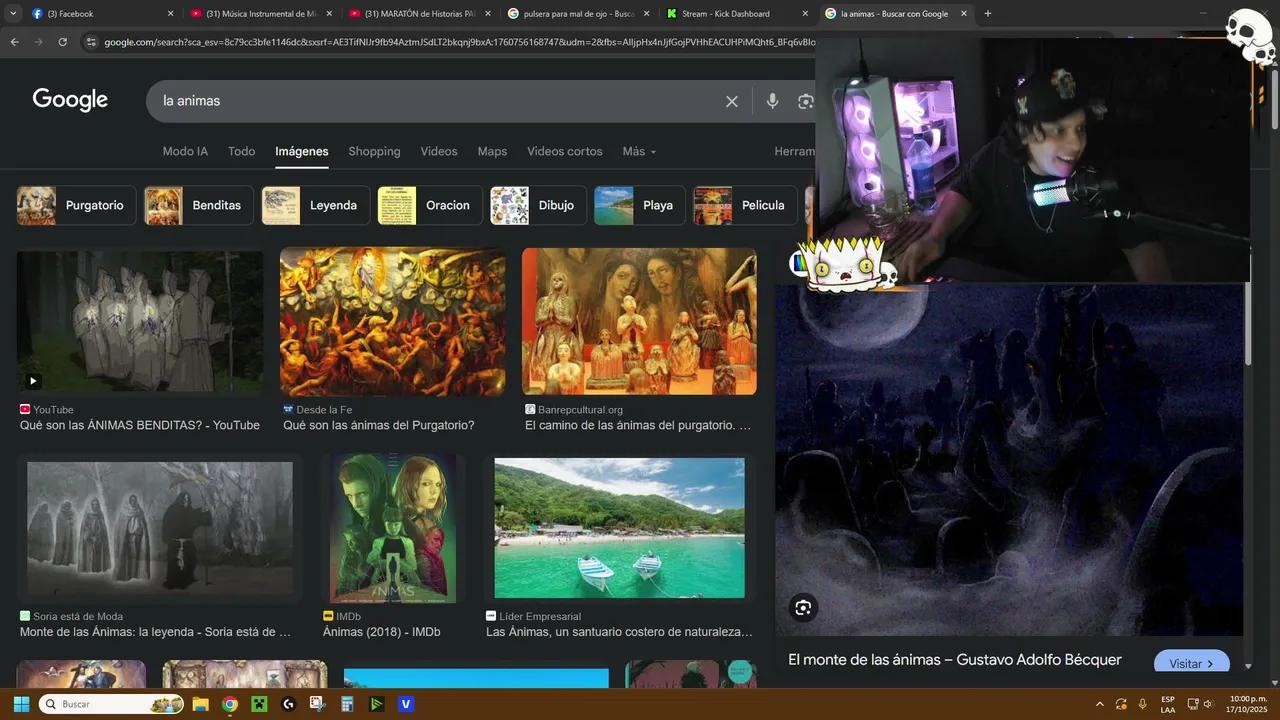Select the Purgatorio filter chip

(x=76, y=205)
